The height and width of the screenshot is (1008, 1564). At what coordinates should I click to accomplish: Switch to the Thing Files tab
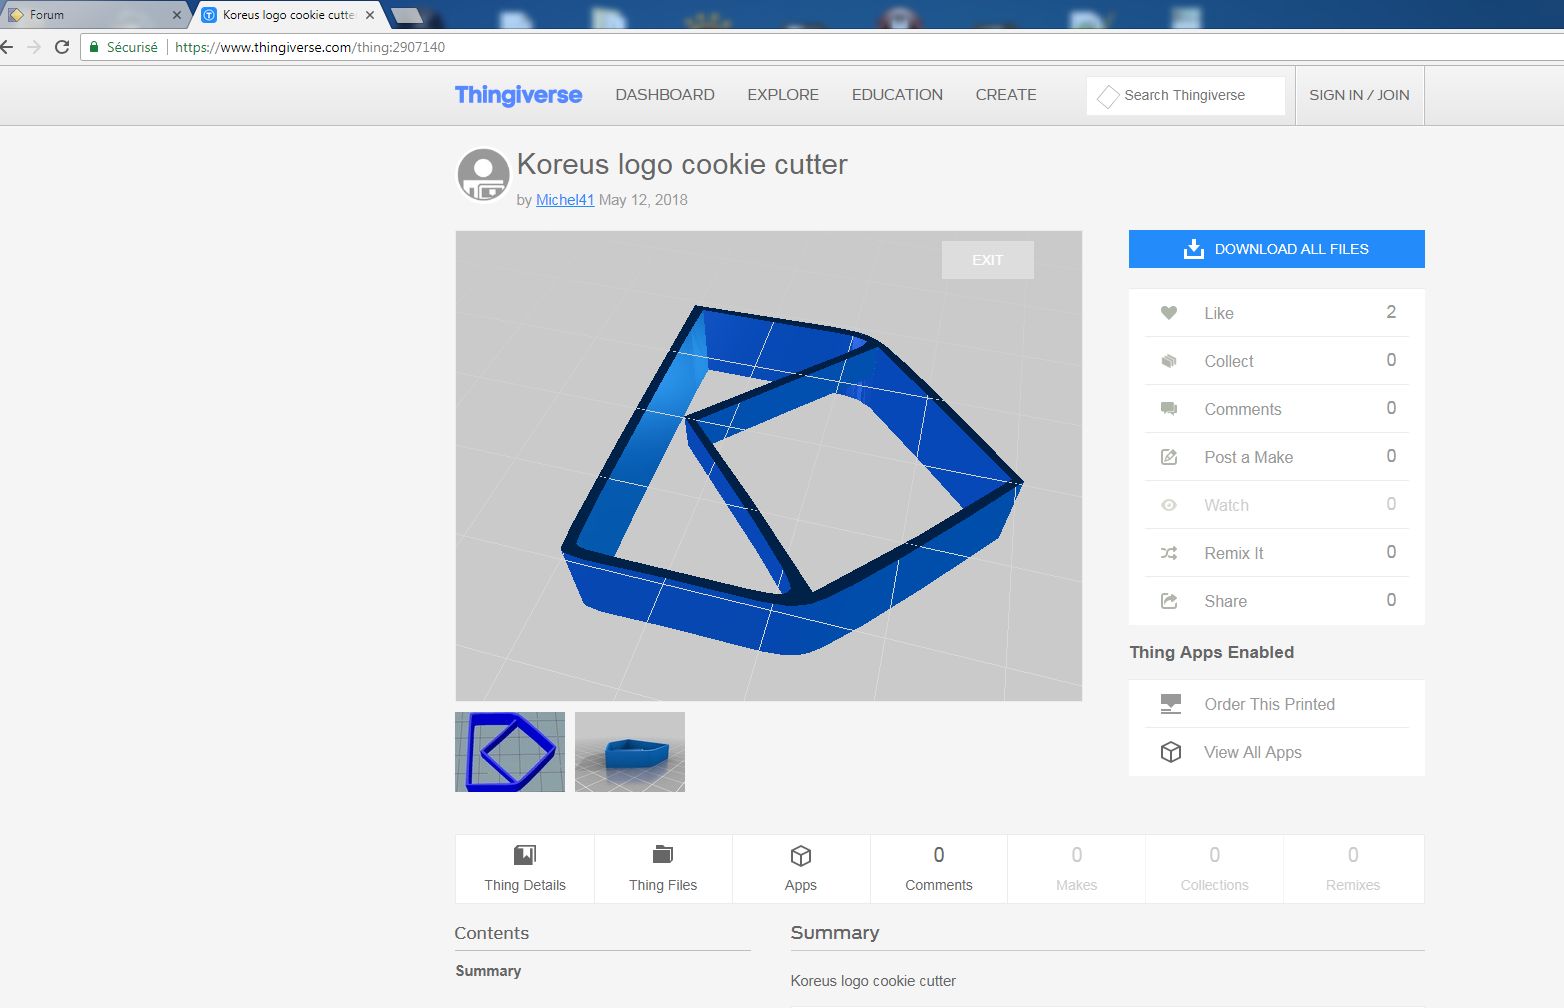[x=663, y=869]
